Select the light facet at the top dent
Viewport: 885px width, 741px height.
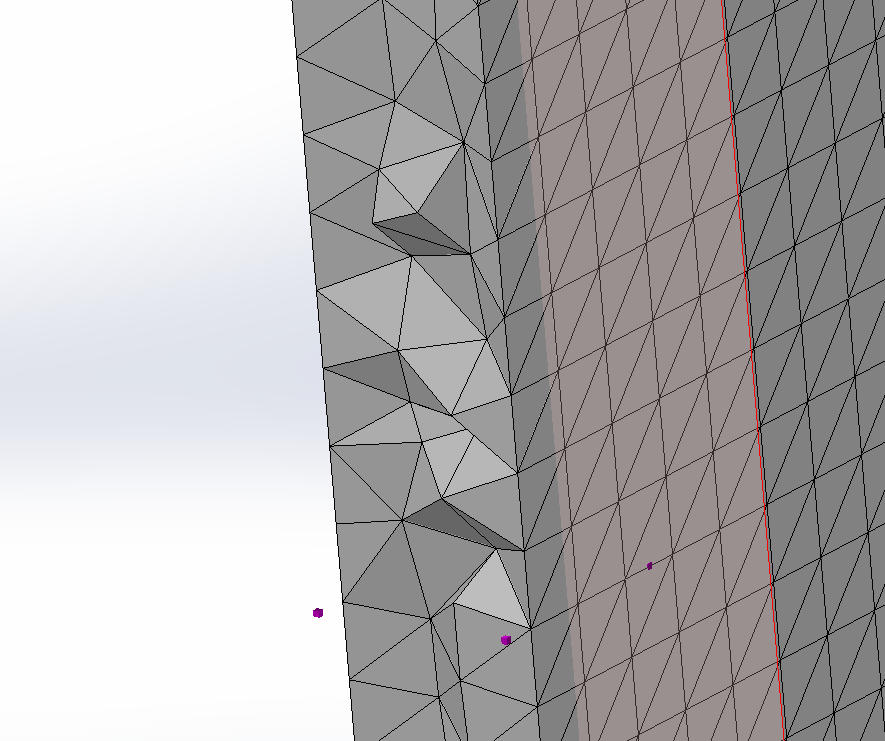pyautogui.click(x=420, y=180)
